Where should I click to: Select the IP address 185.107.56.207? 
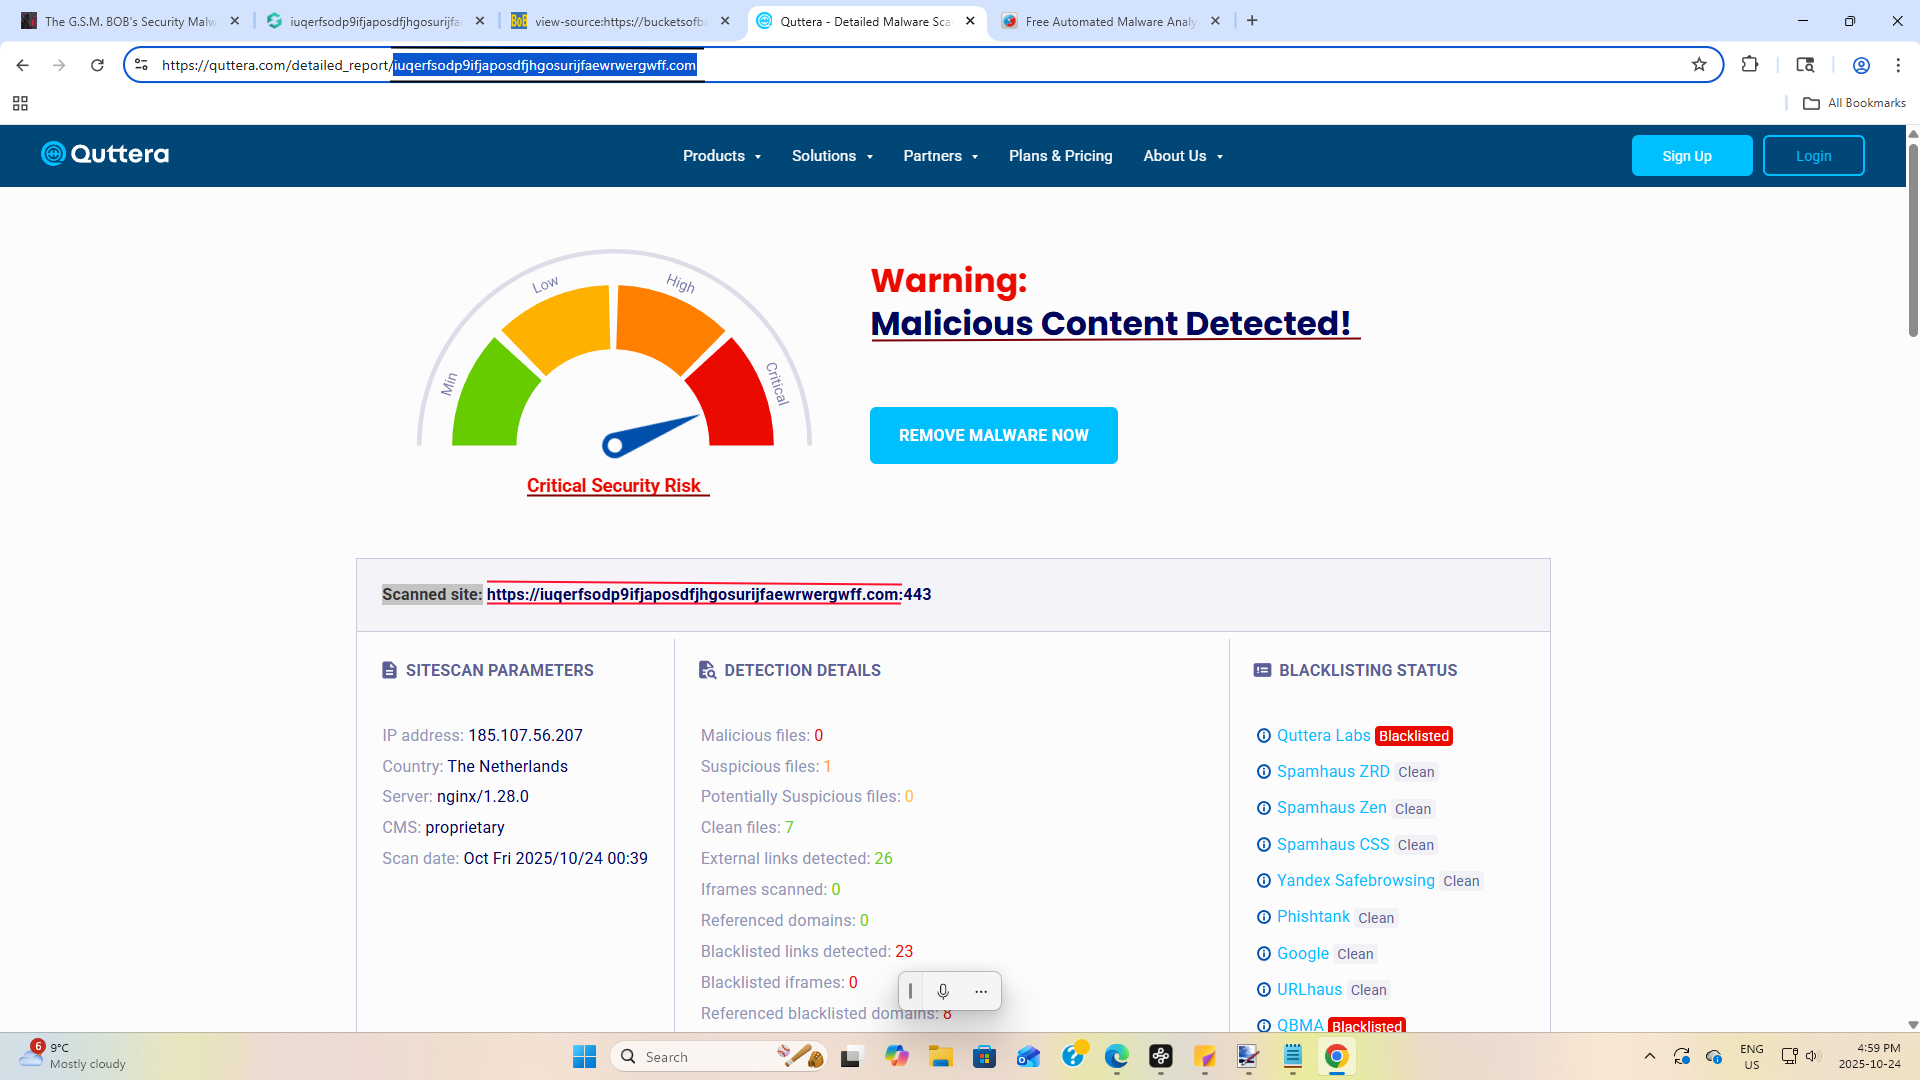tap(525, 736)
